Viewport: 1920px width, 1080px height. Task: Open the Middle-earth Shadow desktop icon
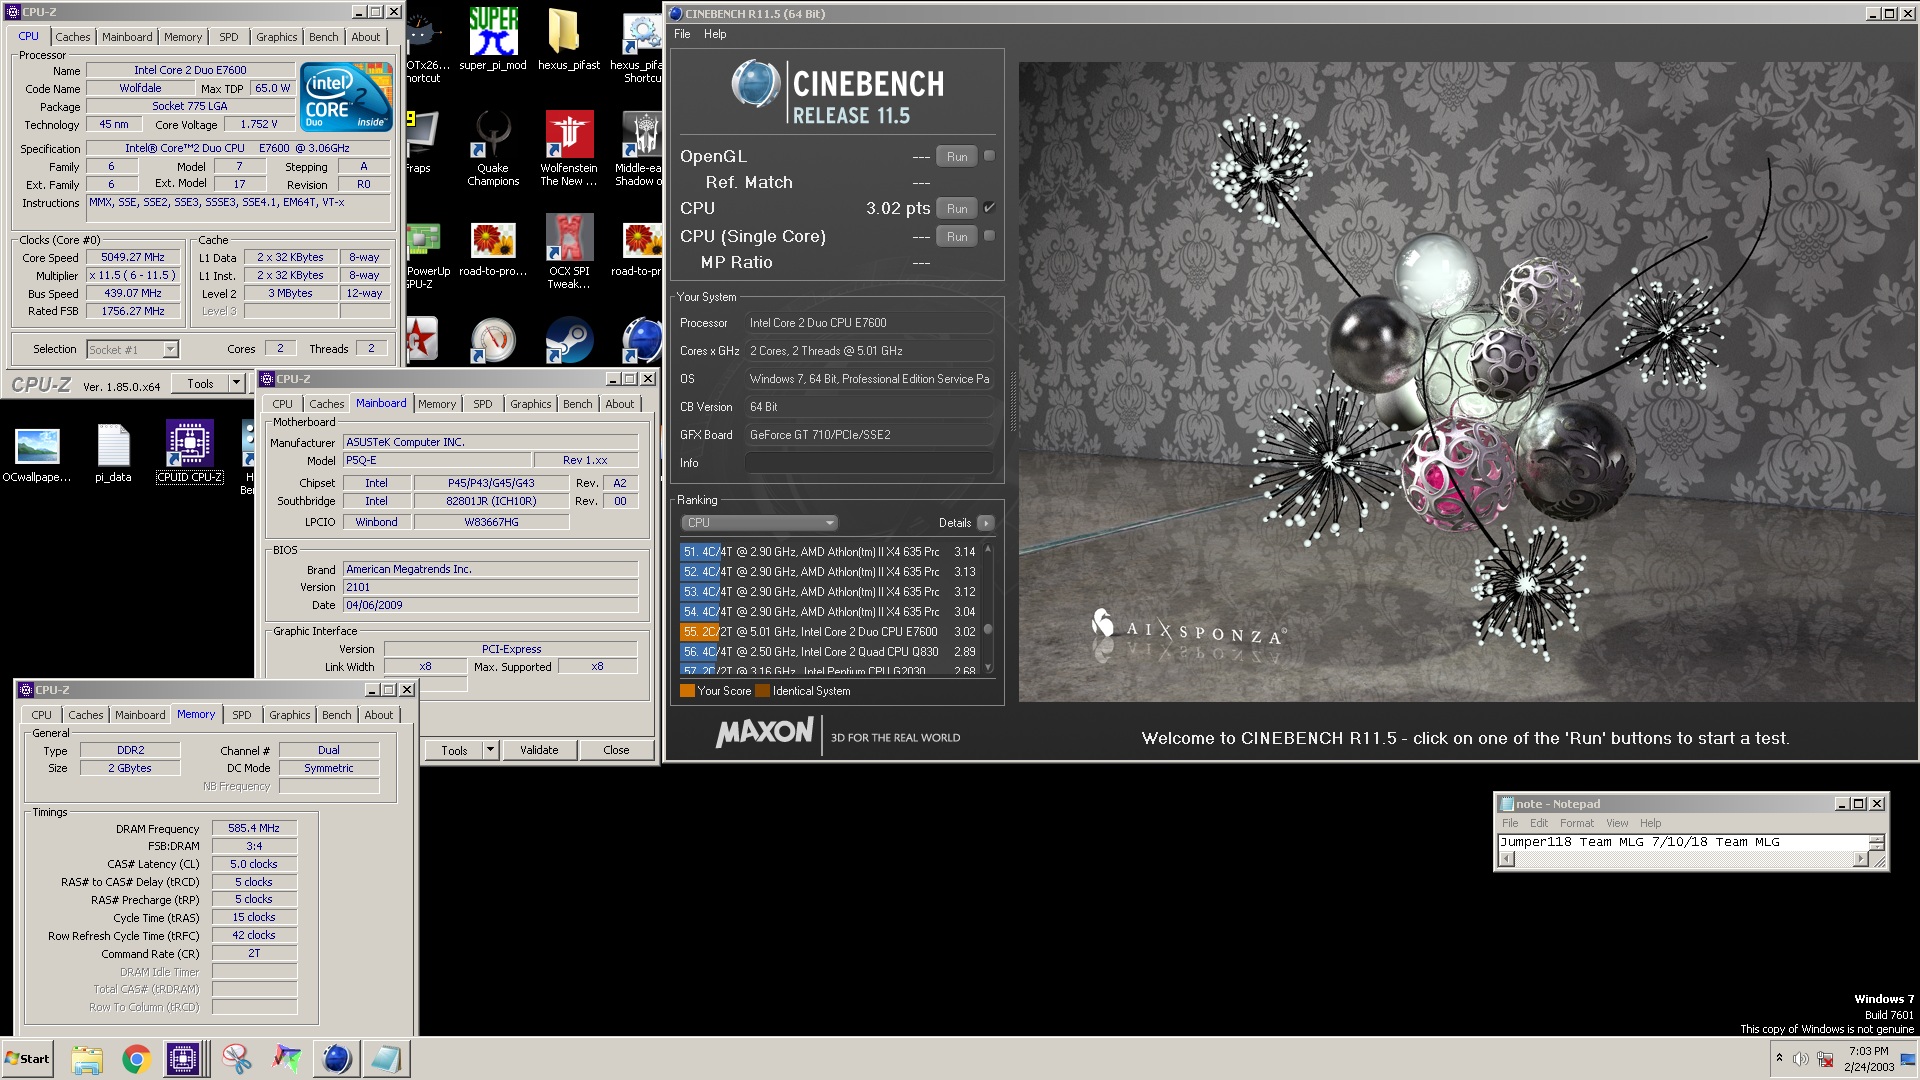pos(638,148)
